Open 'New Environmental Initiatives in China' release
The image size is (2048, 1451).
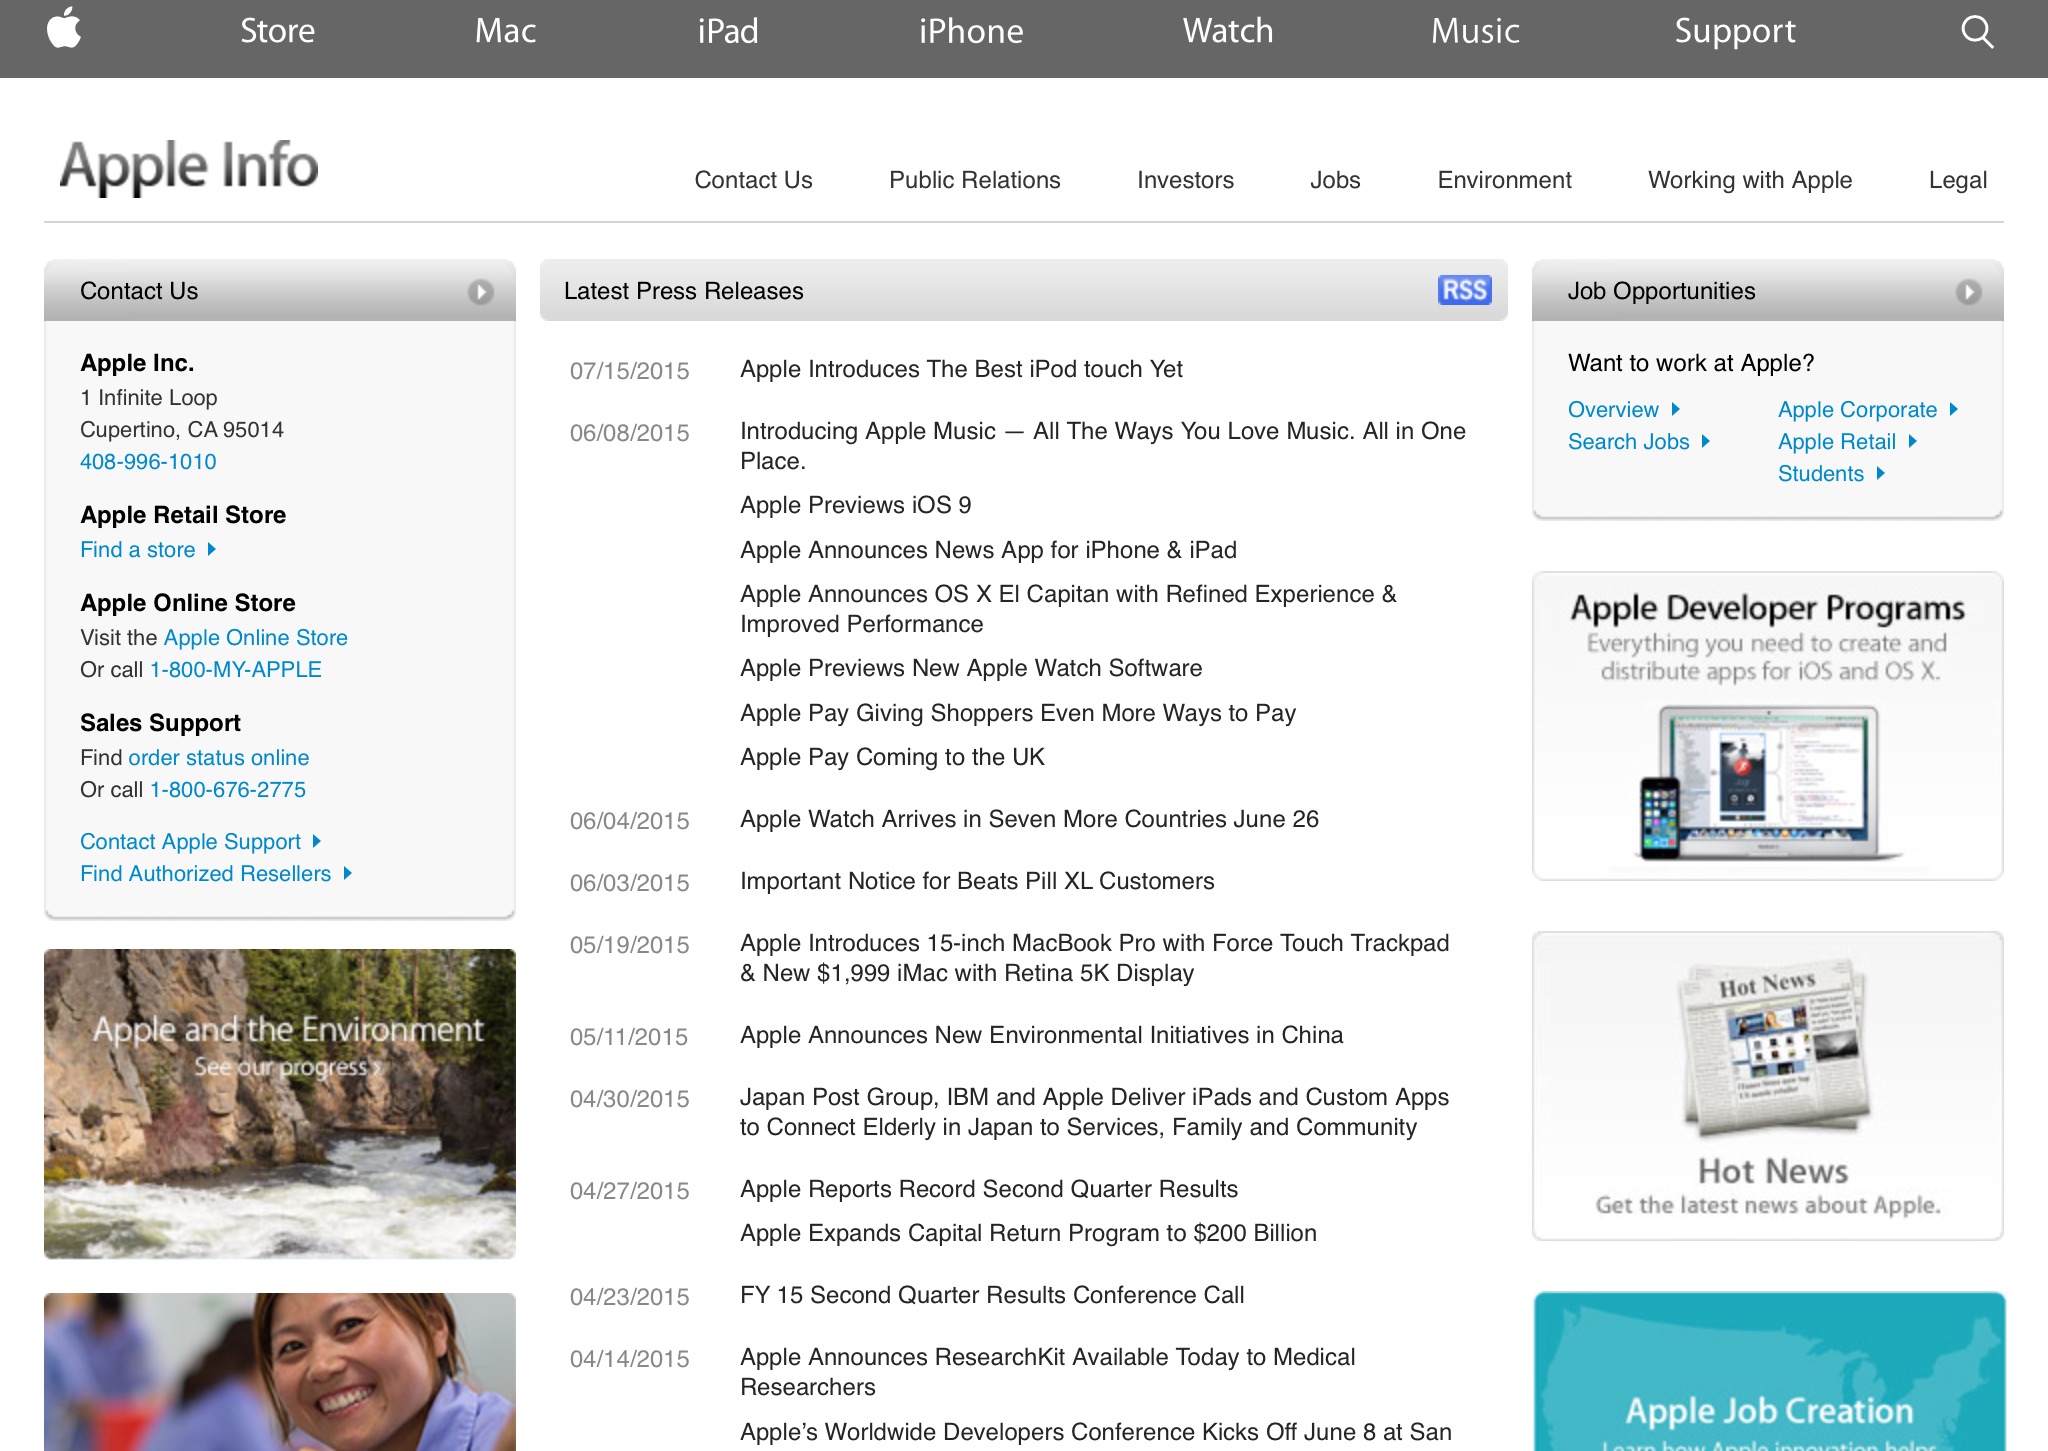pos(1041,1036)
